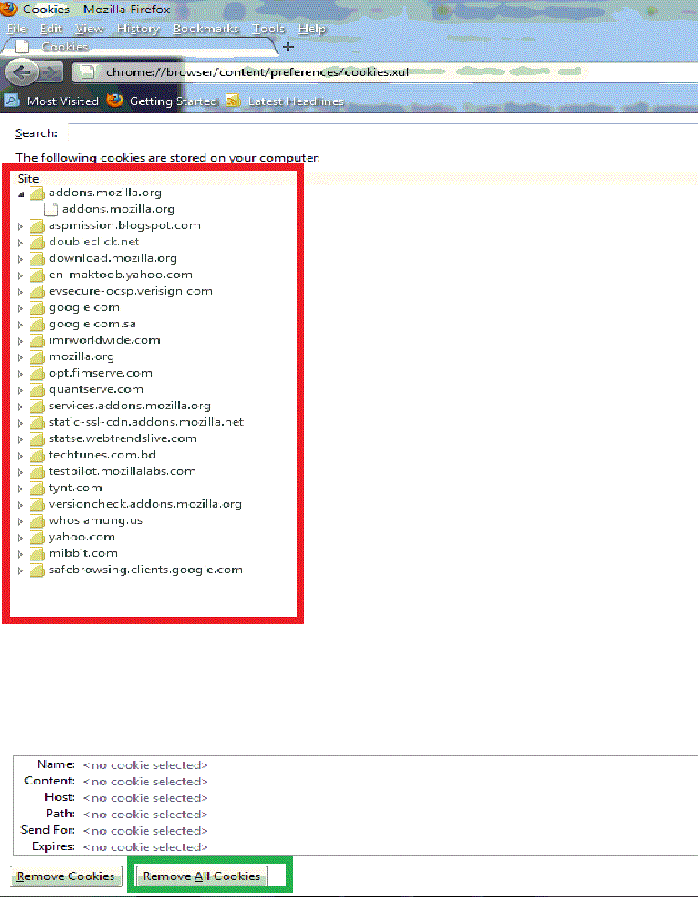Expand the imrworldwide.com folder
The width and height of the screenshot is (700, 897).
(21, 341)
